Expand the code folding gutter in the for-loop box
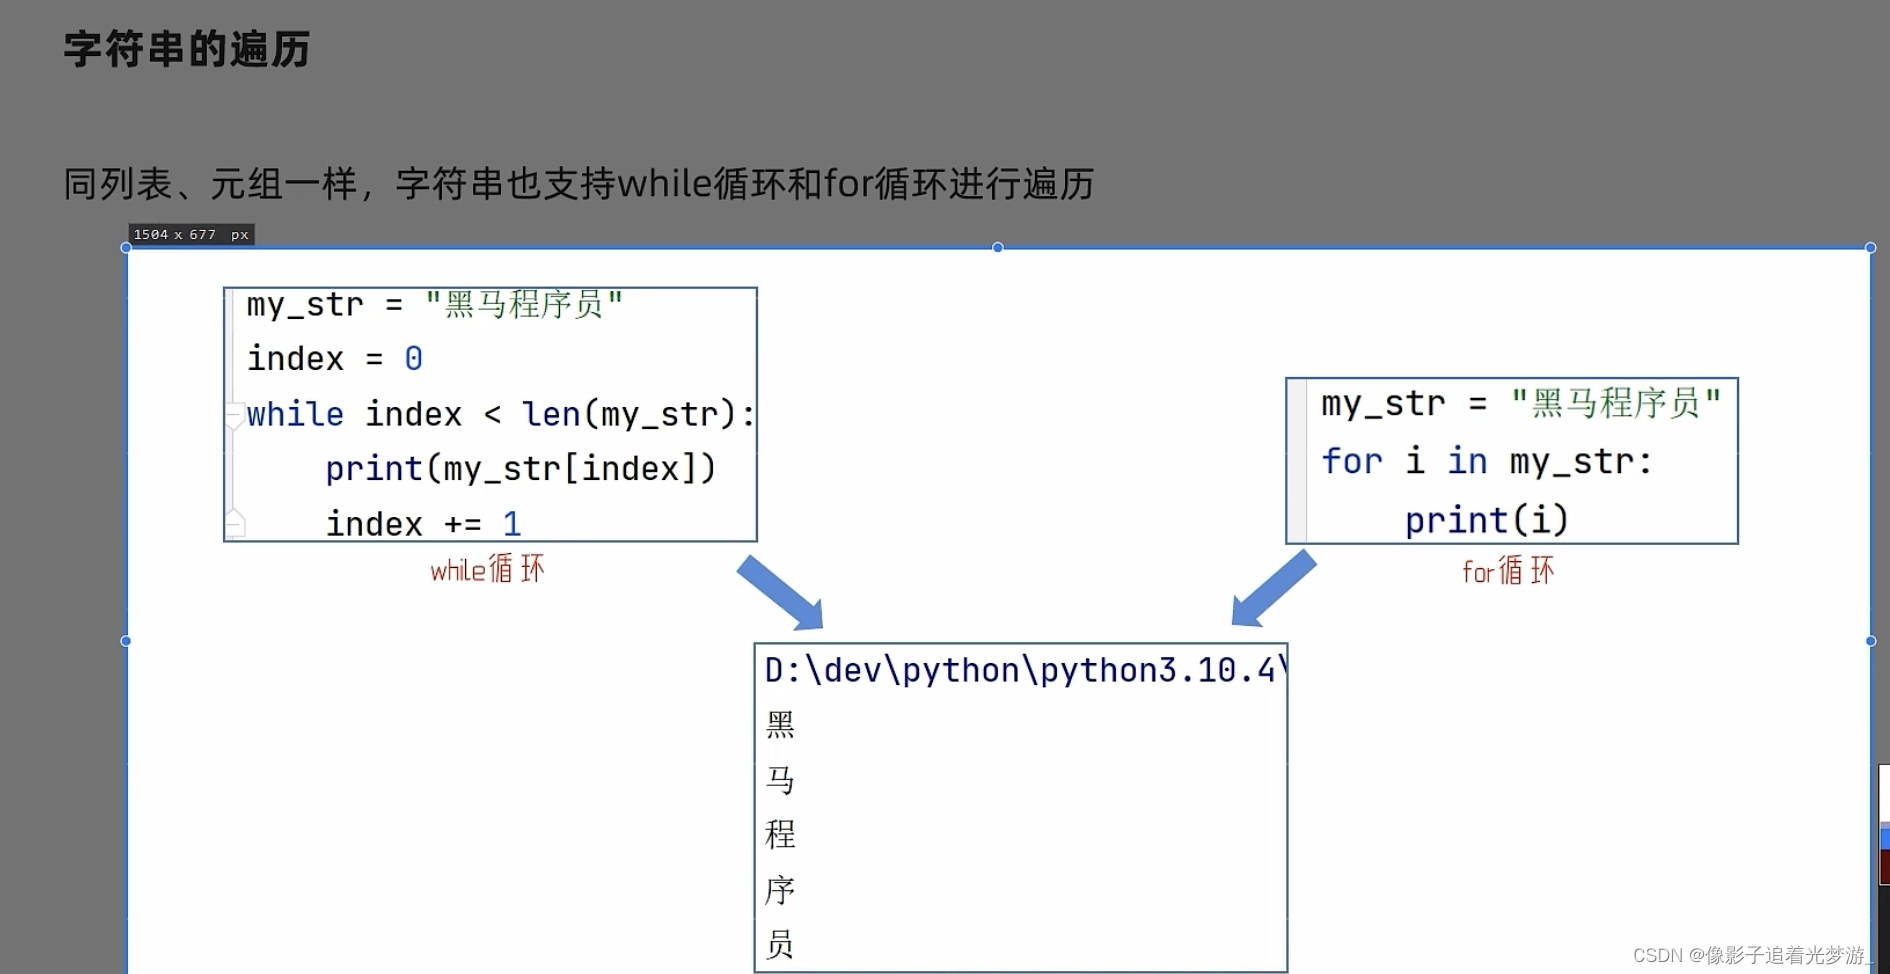 (x=1297, y=460)
